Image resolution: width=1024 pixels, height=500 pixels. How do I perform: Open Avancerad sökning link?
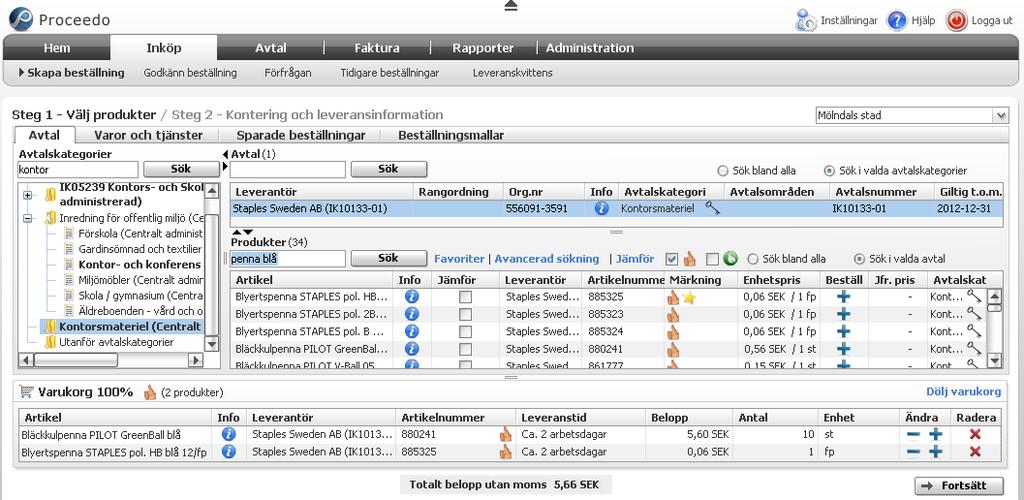pyautogui.click(x=547, y=259)
